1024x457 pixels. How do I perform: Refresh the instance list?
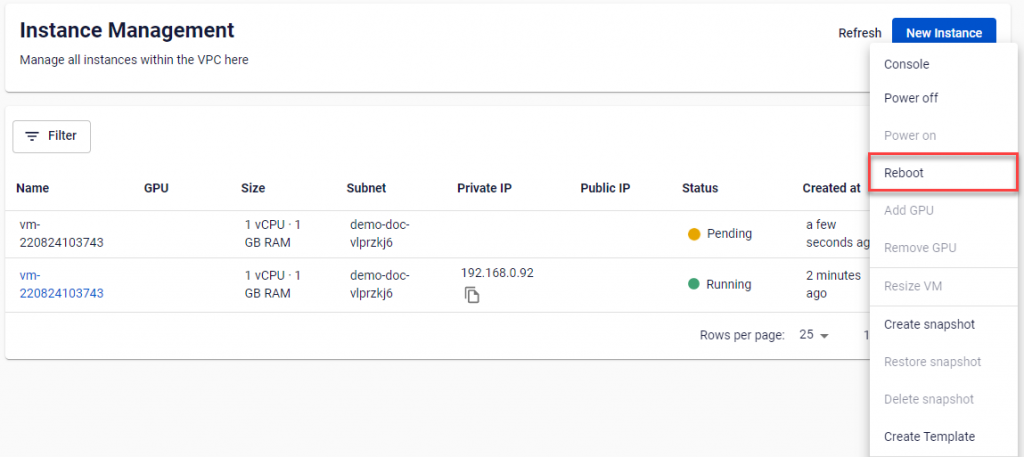[x=859, y=33]
